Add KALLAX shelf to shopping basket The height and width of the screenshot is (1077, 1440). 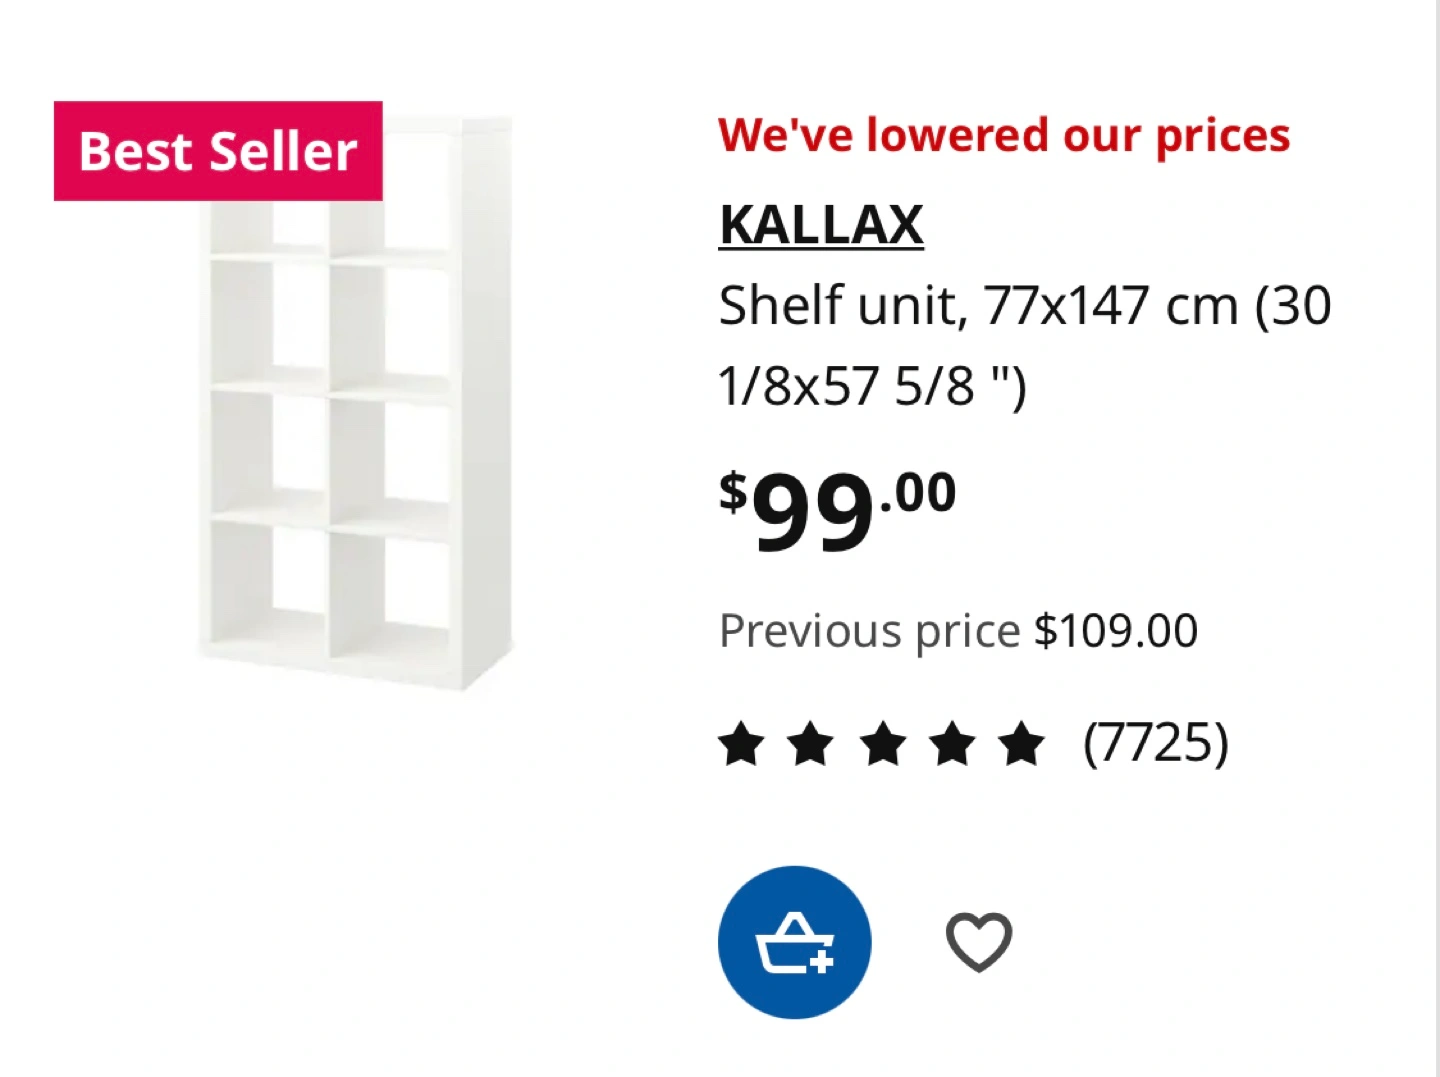tap(794, 942)
